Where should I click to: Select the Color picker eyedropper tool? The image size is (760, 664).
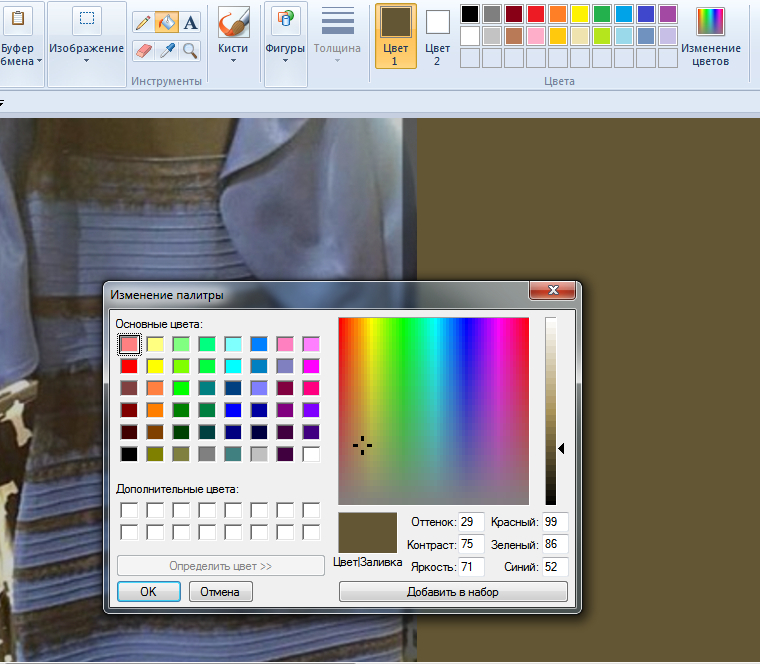click(x=167, y=50)
